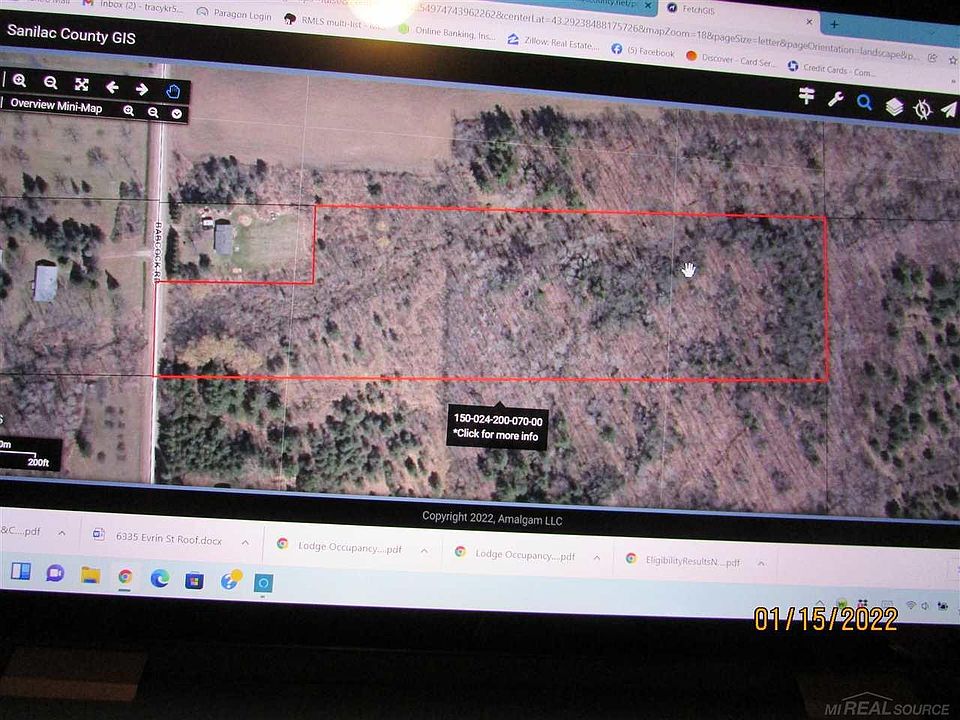Open the blue search magnifier tool

864,102
